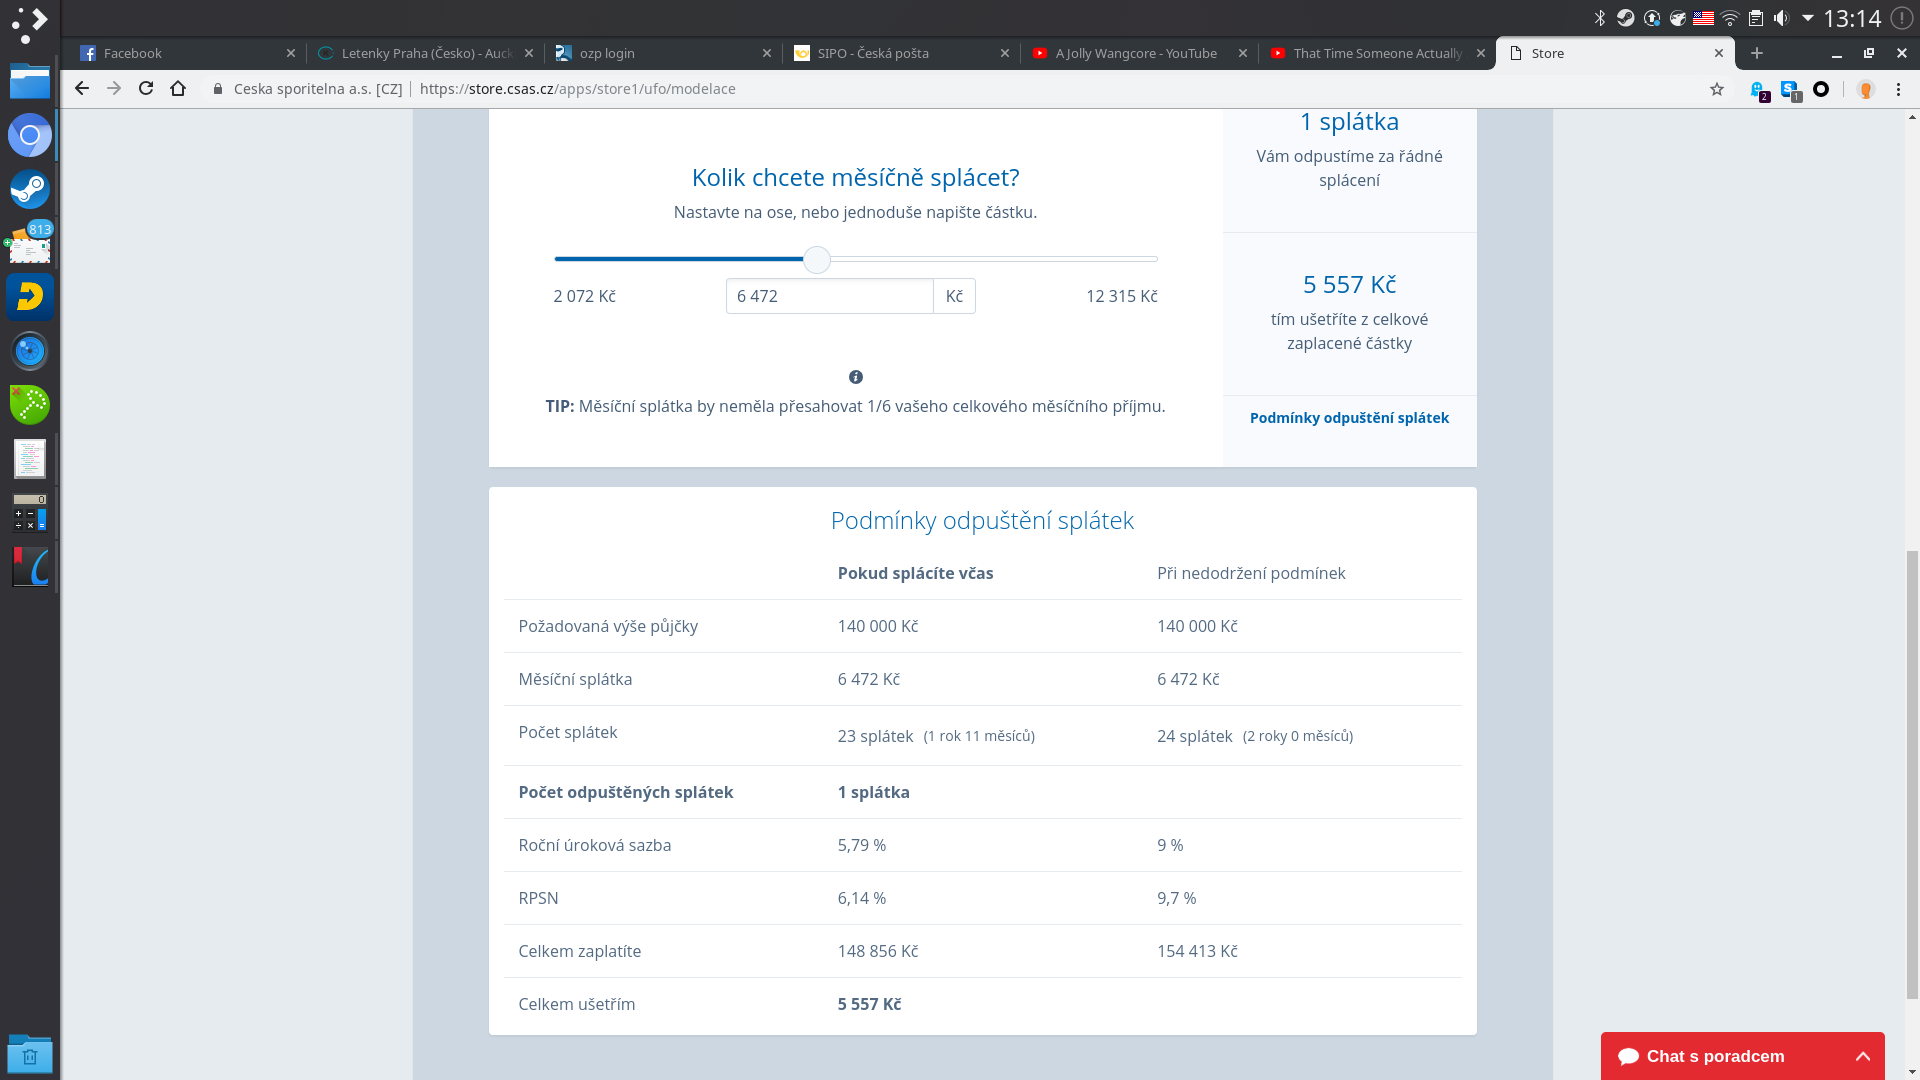
Task: Click the 5,79 % interest rate value
Action: pos(862,845)
